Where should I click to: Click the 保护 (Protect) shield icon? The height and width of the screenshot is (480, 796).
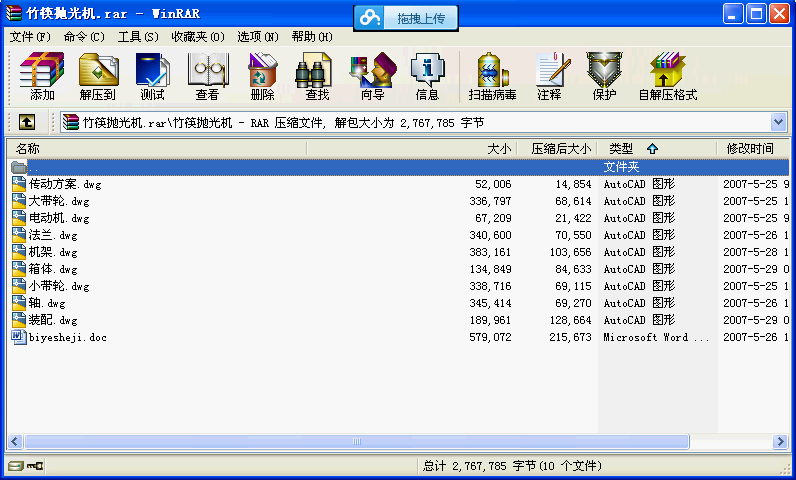coord(604,70)
